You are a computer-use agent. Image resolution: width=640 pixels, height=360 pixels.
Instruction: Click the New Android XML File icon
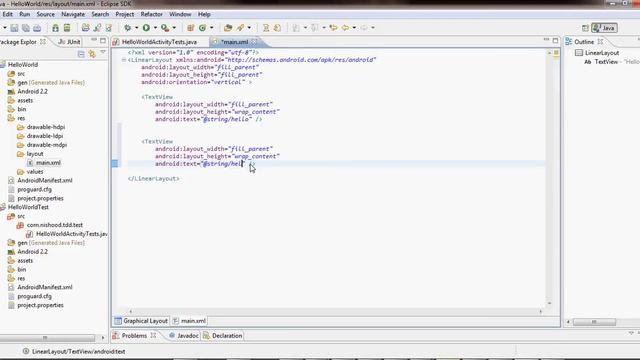109,28
